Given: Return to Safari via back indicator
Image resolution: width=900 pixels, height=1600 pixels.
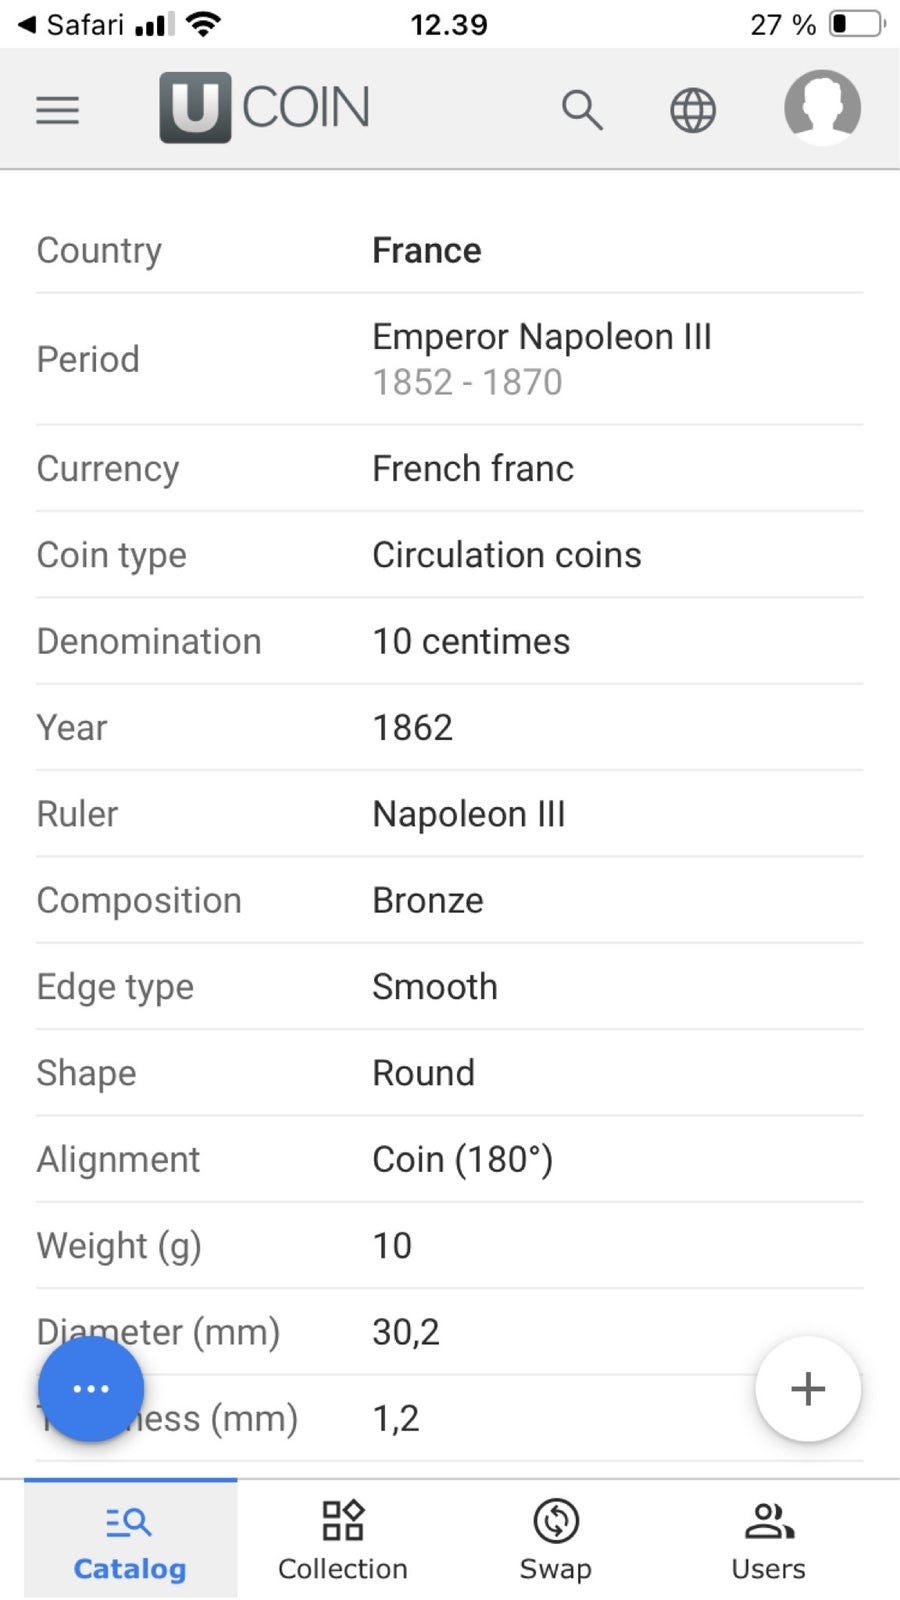Looking at the screenshot, I should point(70,24).
